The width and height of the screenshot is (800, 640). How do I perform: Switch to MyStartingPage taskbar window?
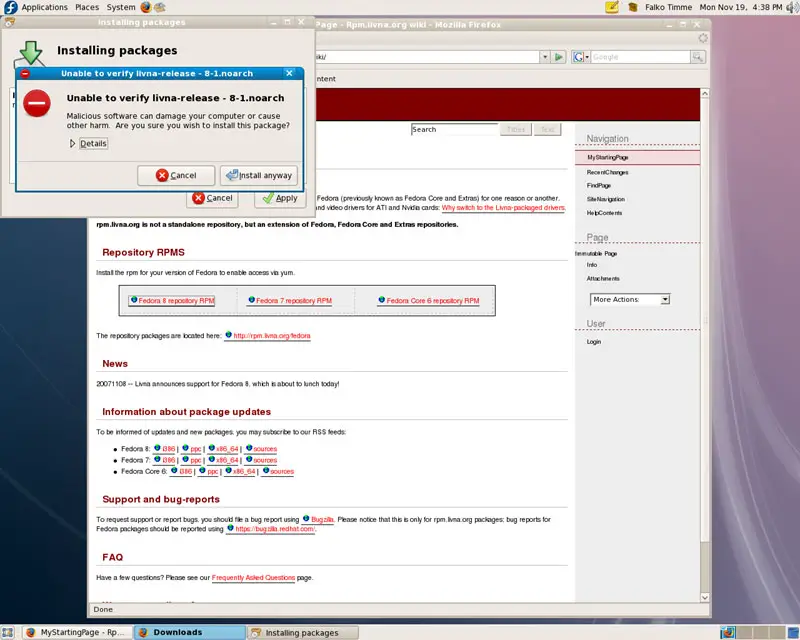78,632
